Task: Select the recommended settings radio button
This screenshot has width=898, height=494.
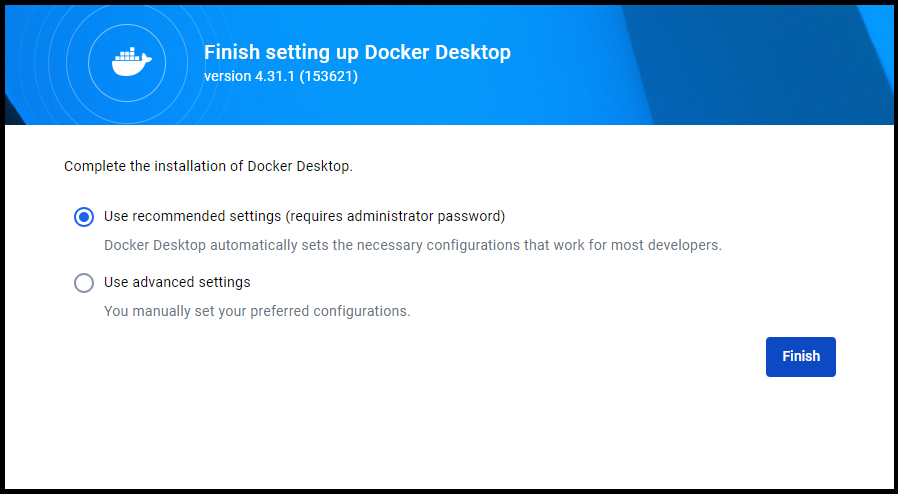Action: pos(84,217)
